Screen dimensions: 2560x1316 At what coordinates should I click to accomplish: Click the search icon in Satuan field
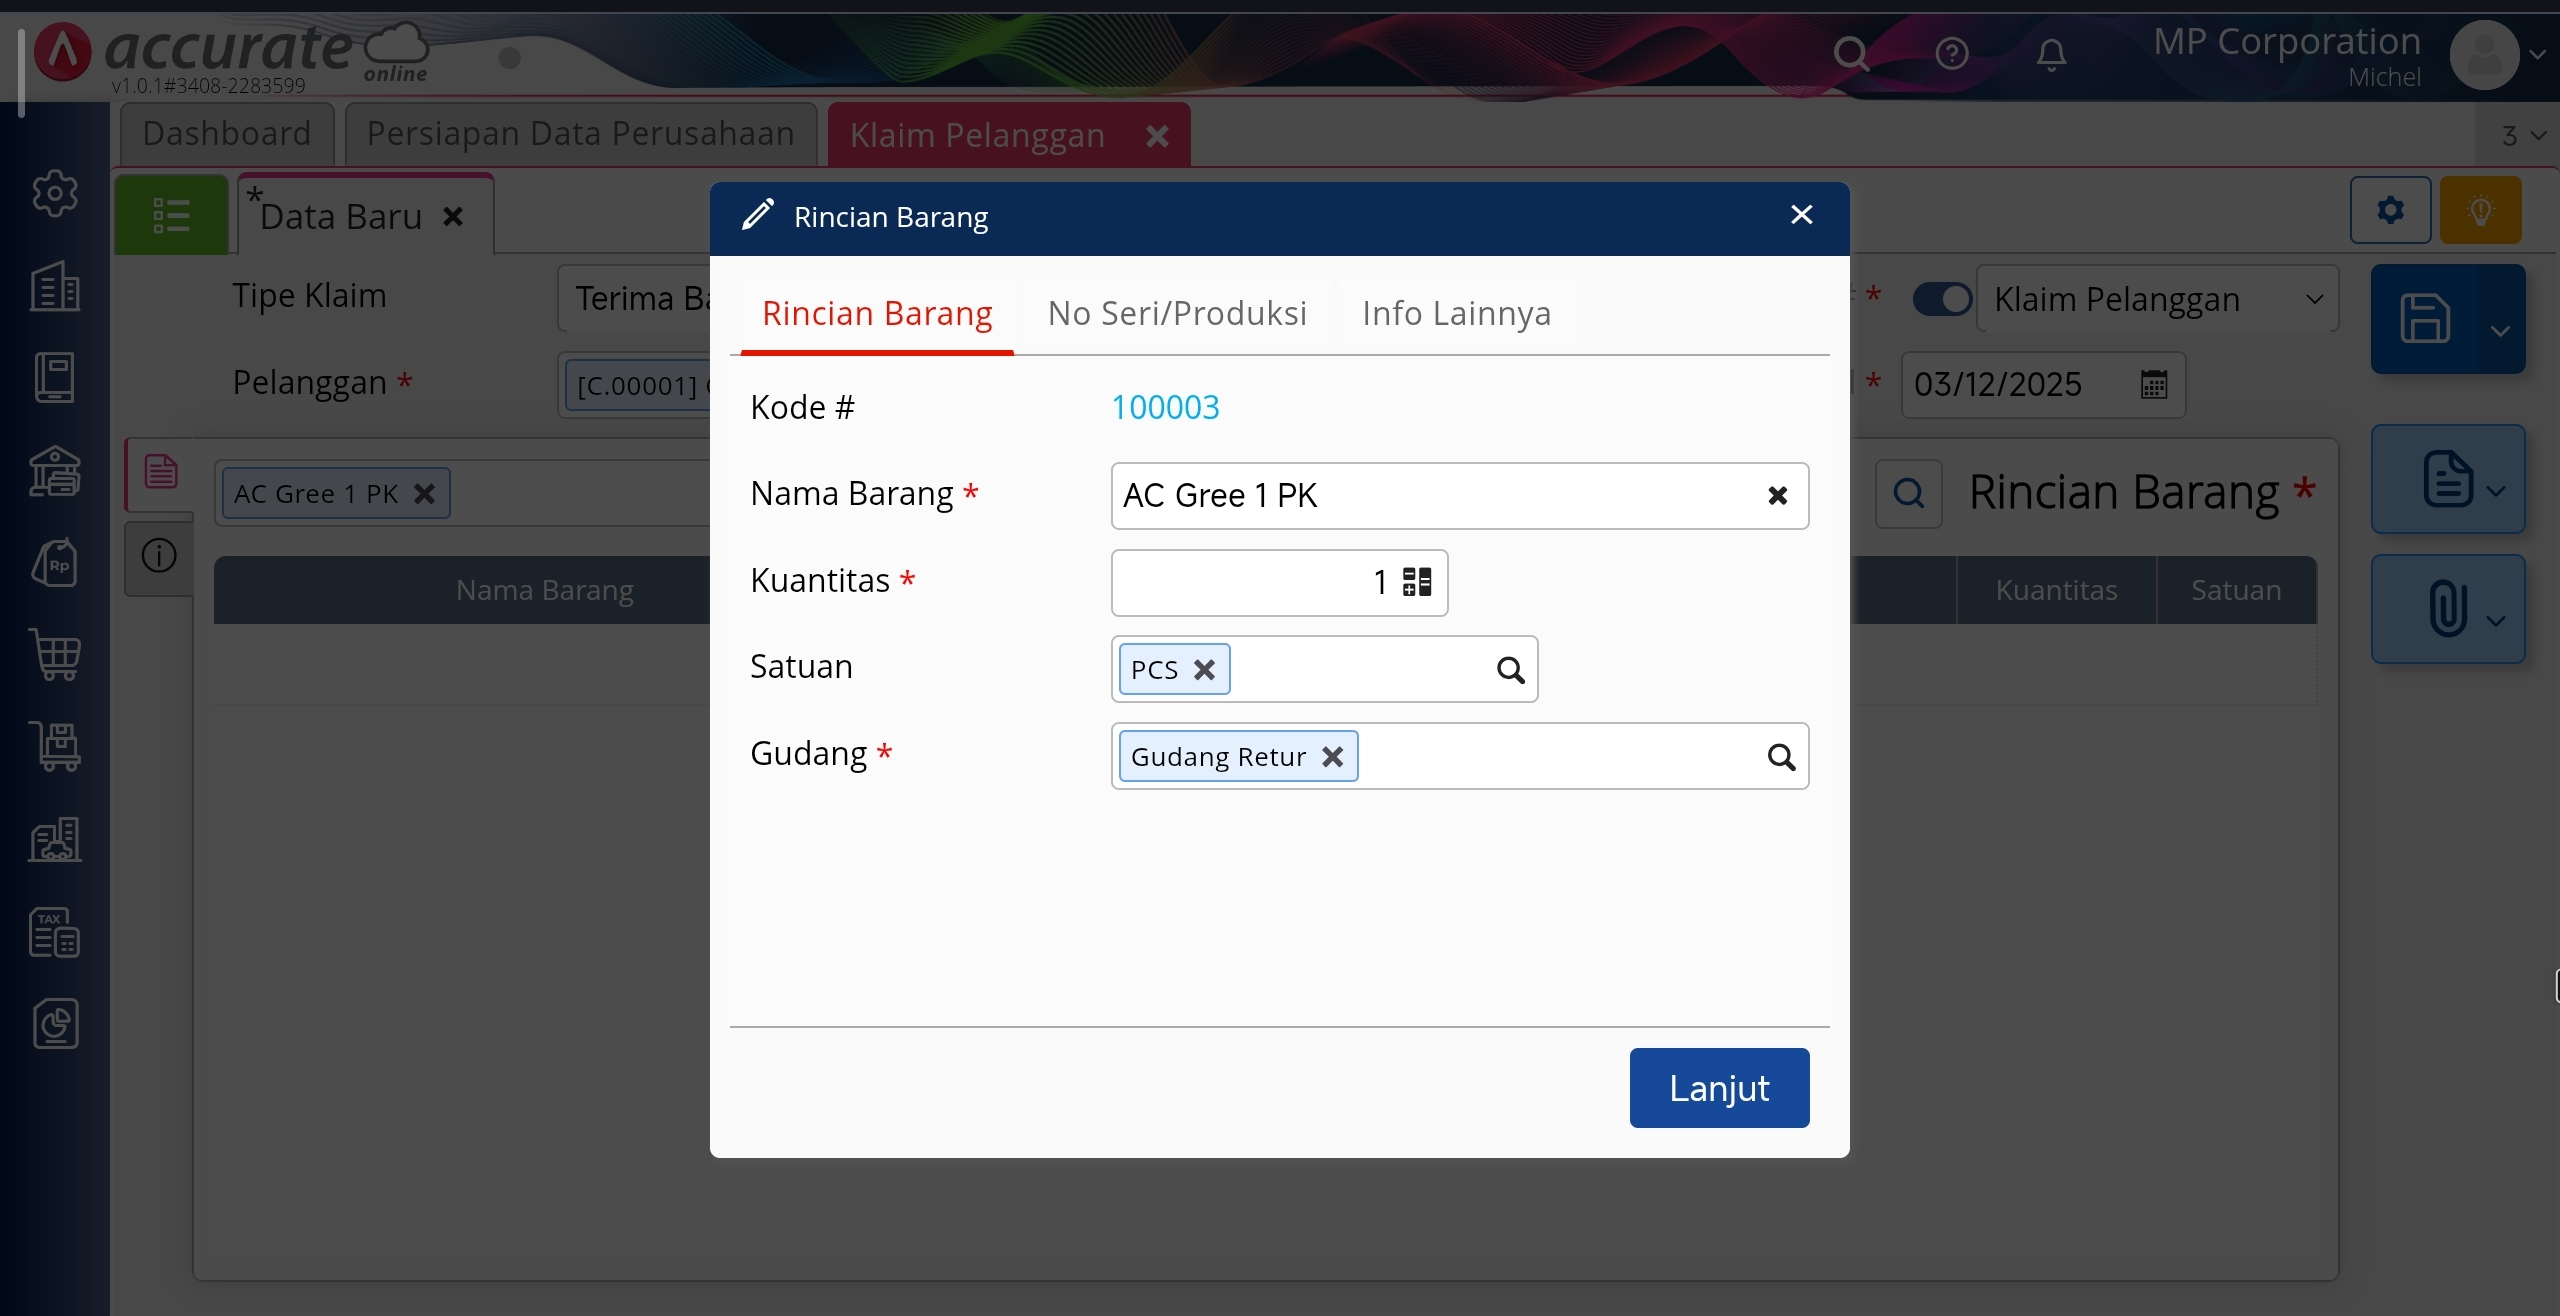pos(1510,670)
